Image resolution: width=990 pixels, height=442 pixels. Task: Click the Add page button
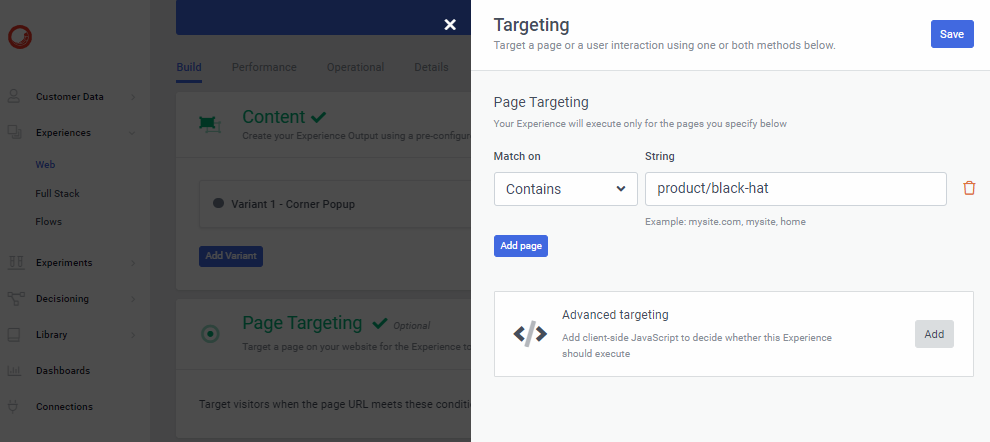[520, 246]
